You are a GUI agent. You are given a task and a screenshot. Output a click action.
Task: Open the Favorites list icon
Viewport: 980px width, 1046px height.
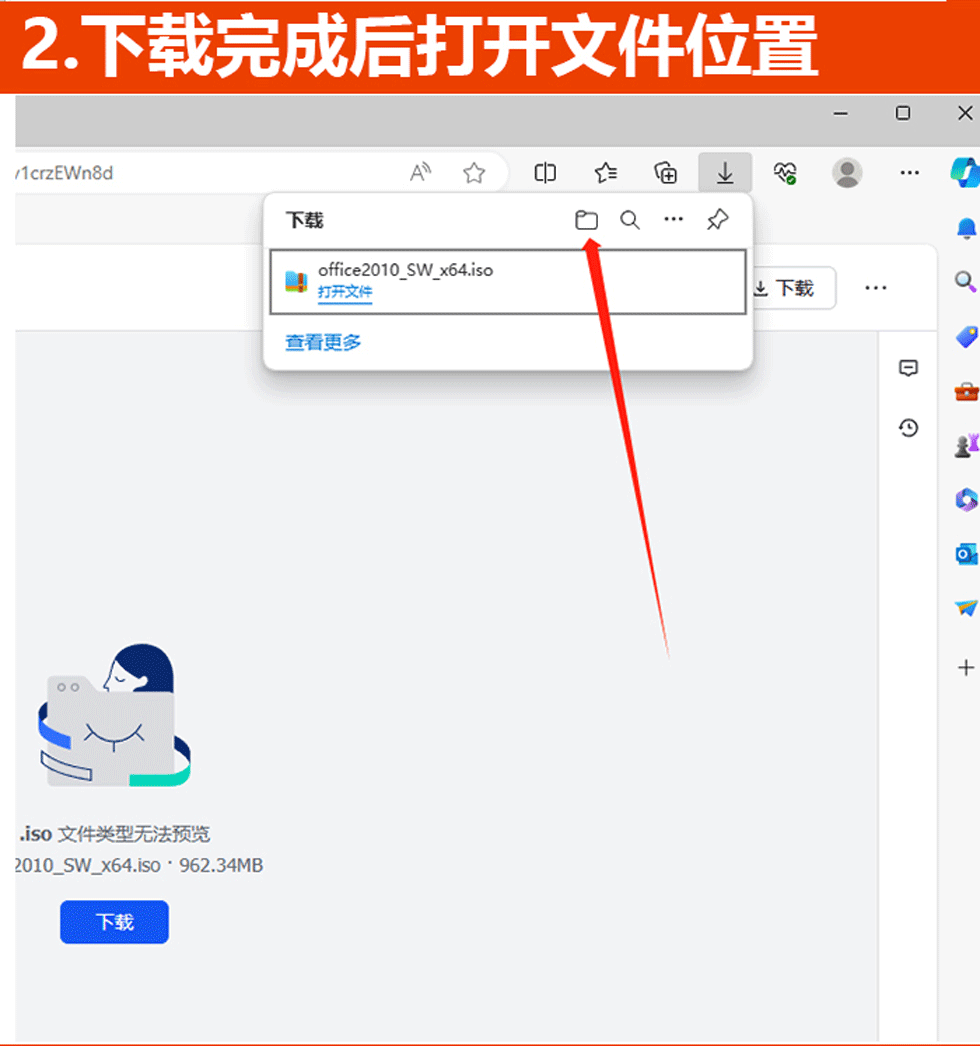(x=605, y=173)
